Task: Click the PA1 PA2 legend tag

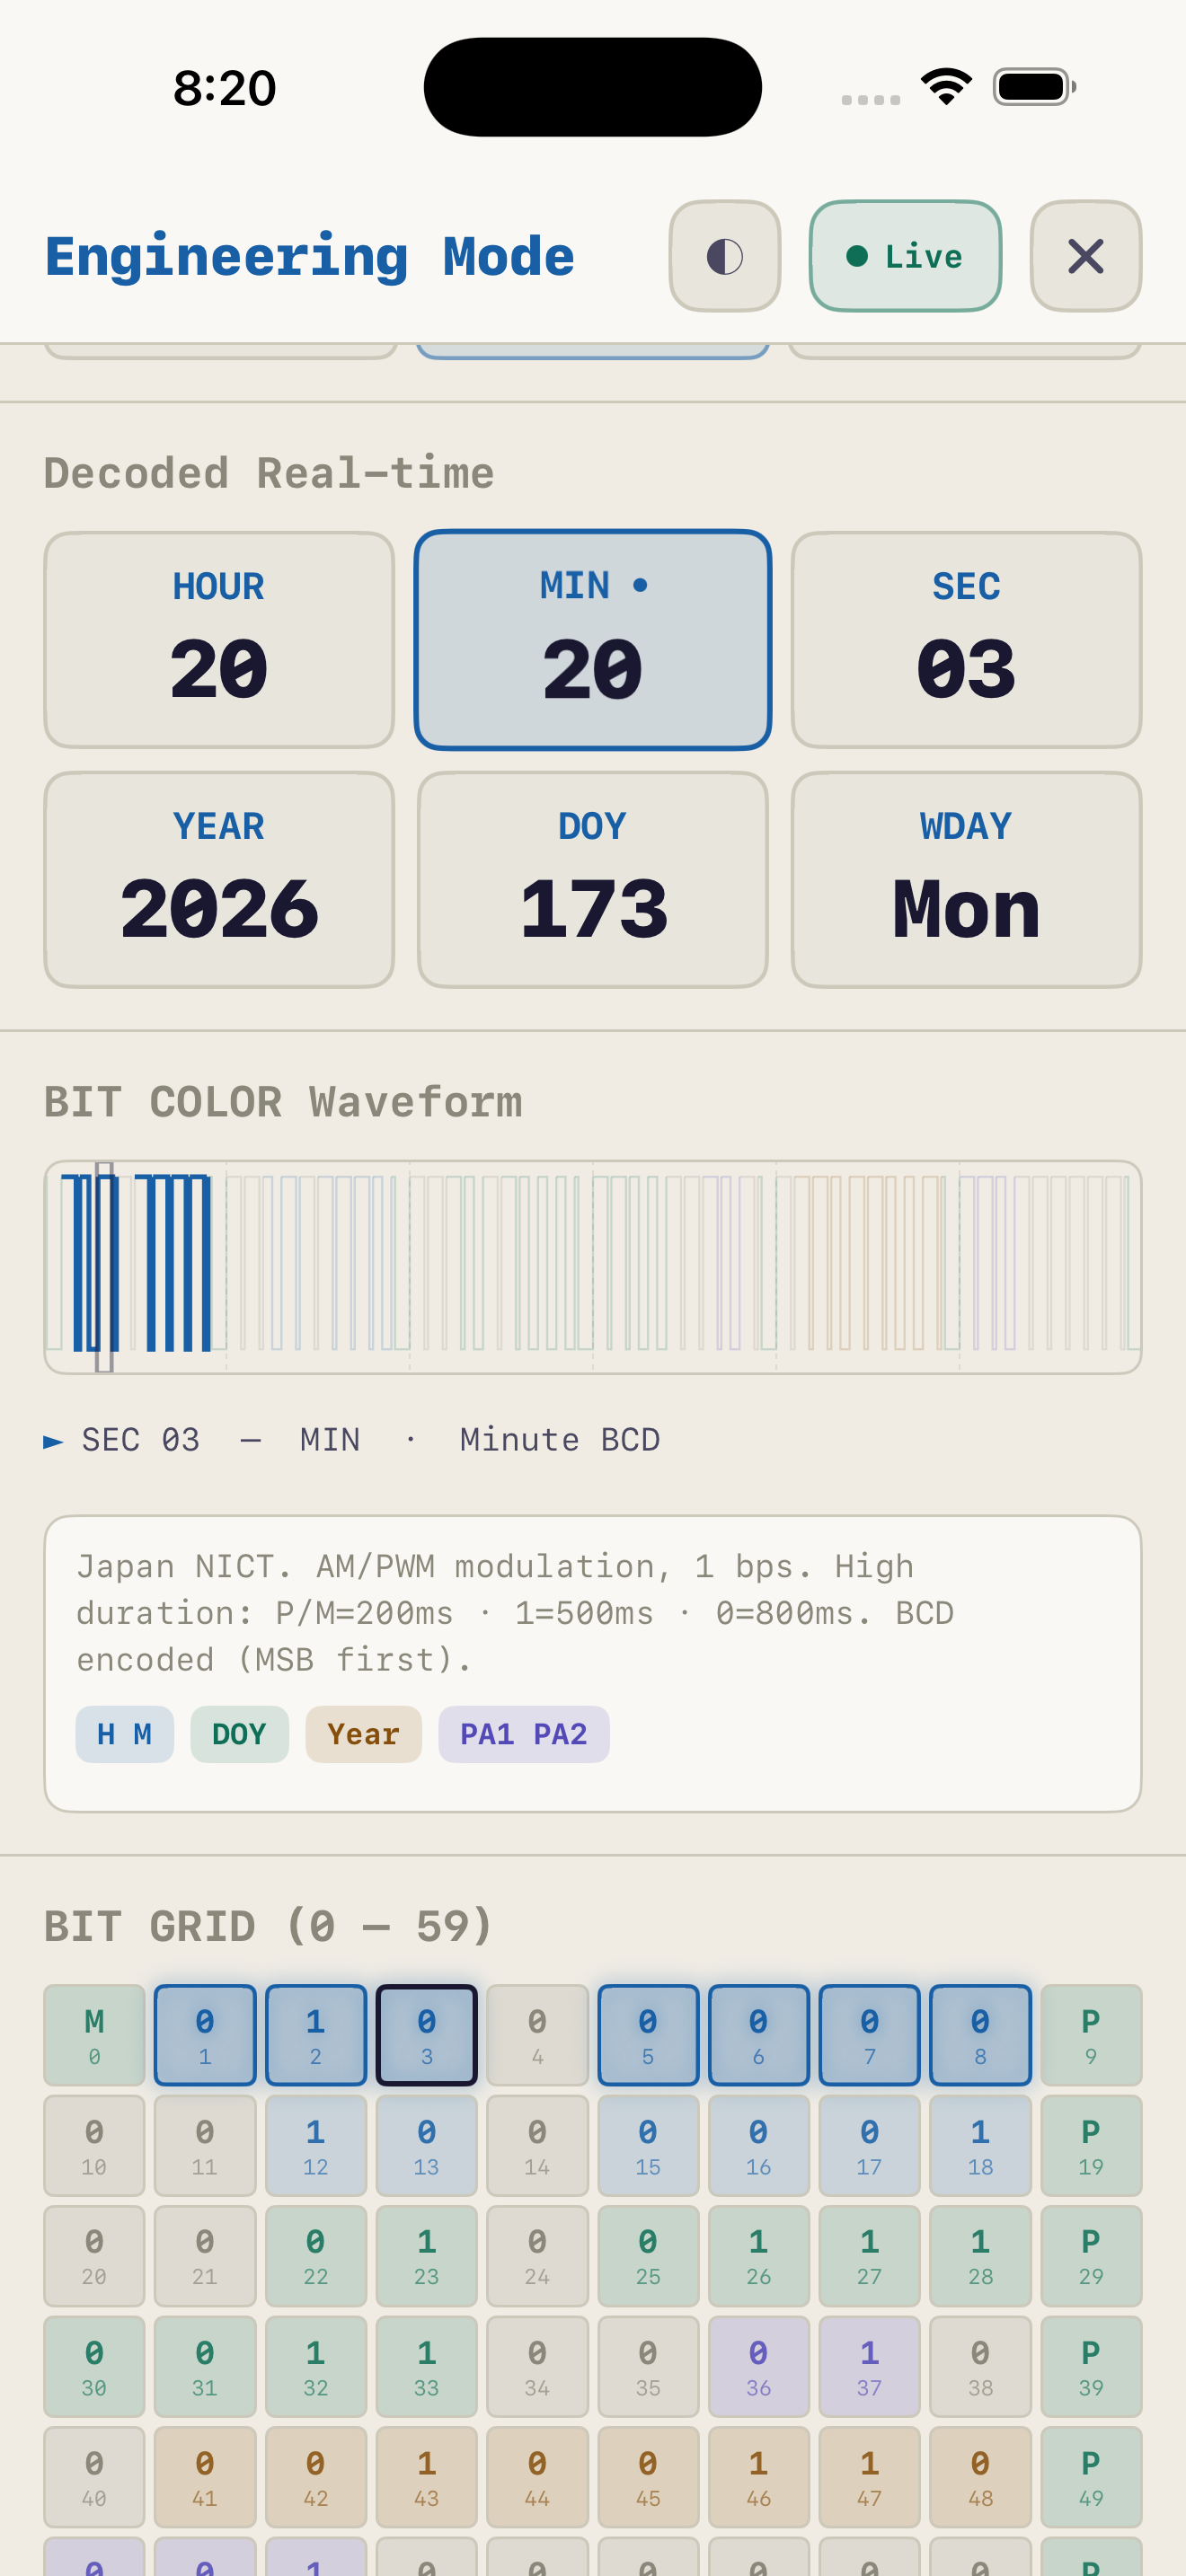Action: pos(524,1734)
